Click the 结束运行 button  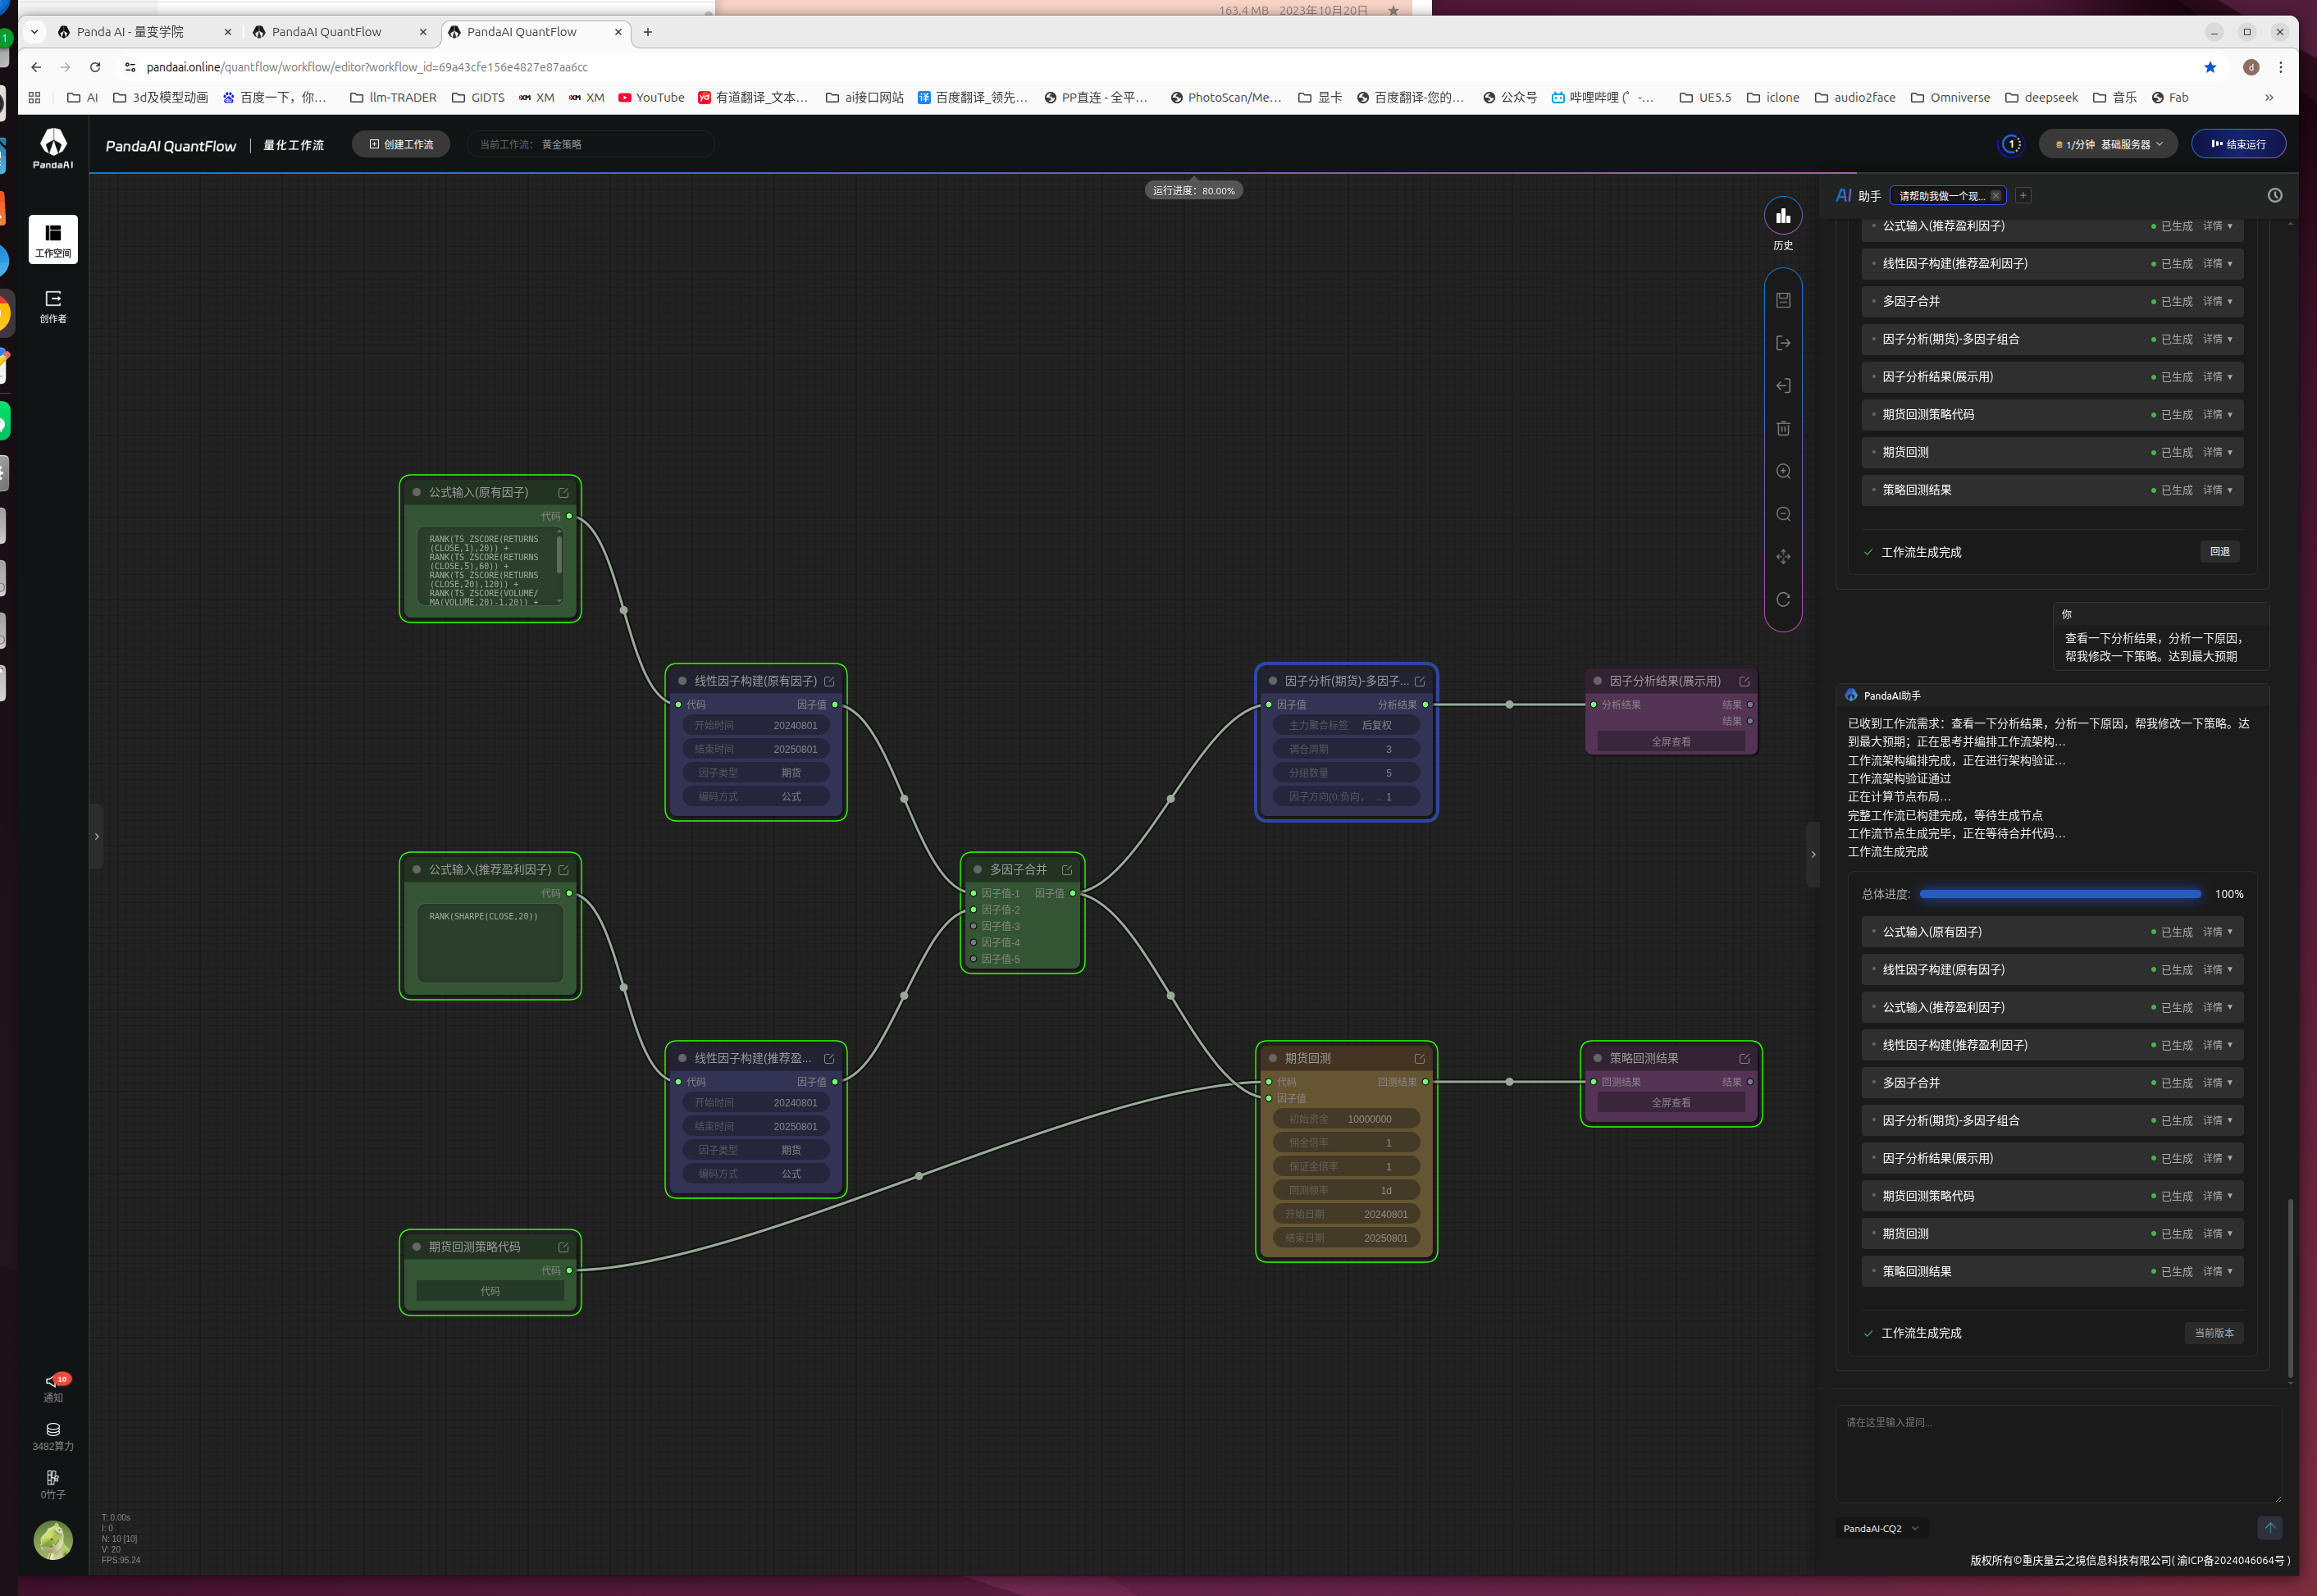point(2238,145)
